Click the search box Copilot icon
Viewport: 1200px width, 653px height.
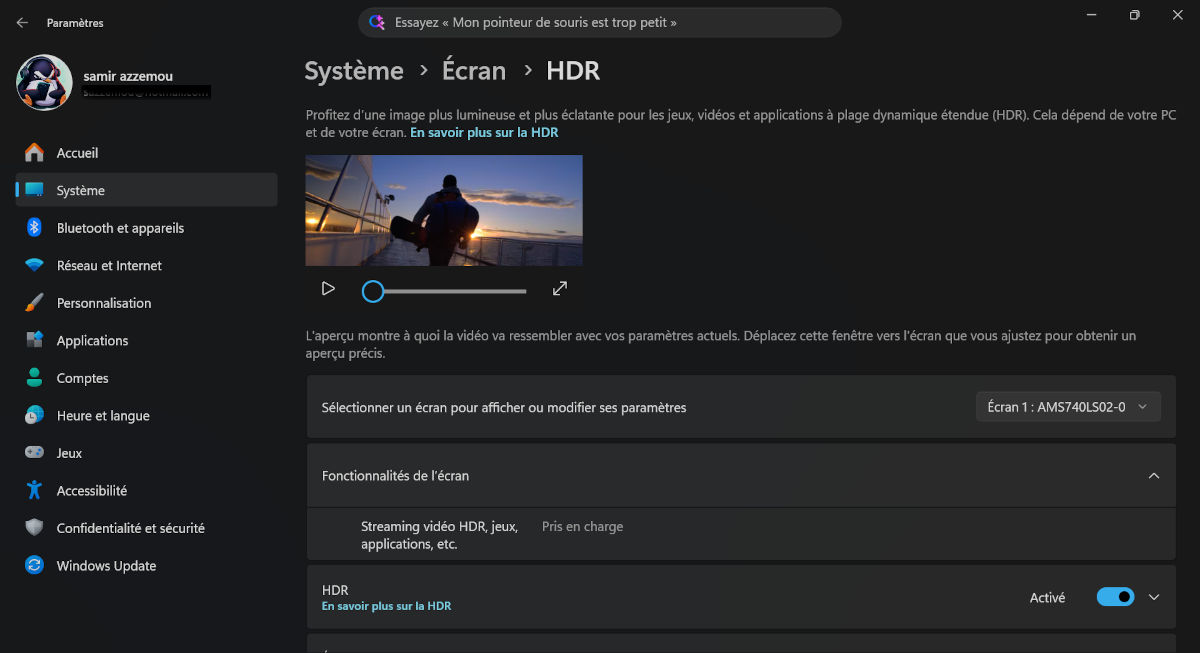[x=377, y=22]
